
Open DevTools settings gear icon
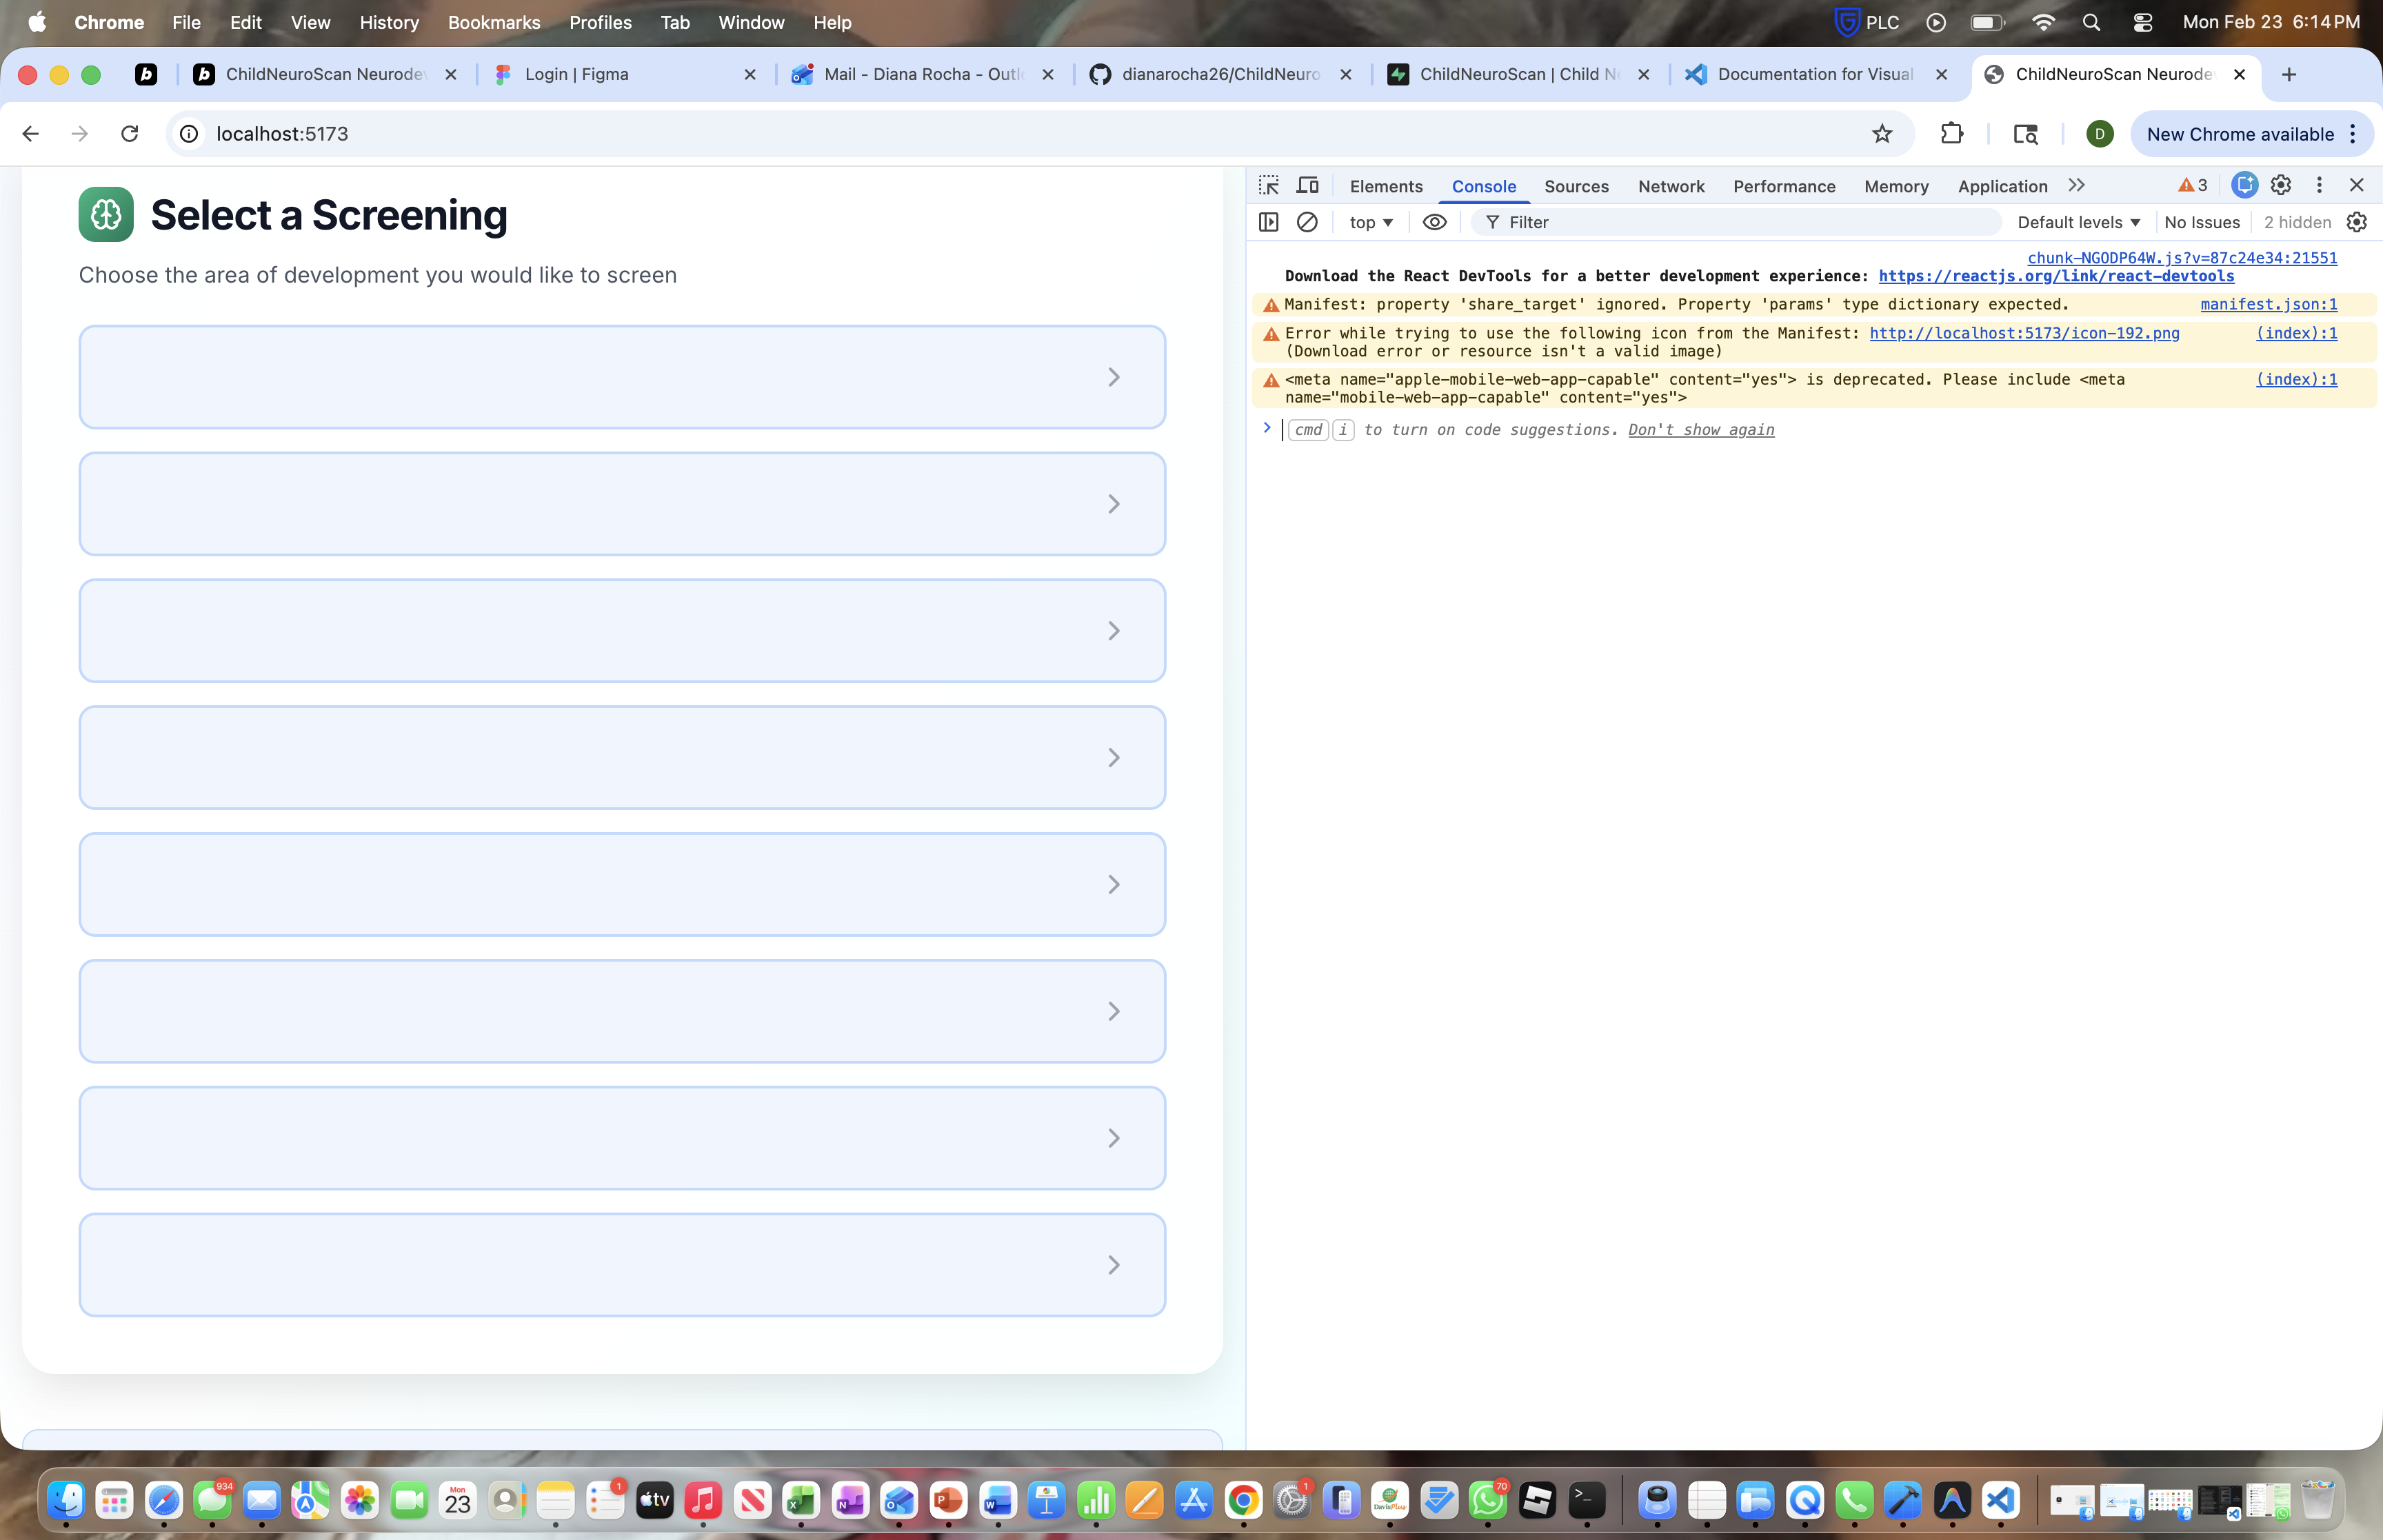[2281, 185]
